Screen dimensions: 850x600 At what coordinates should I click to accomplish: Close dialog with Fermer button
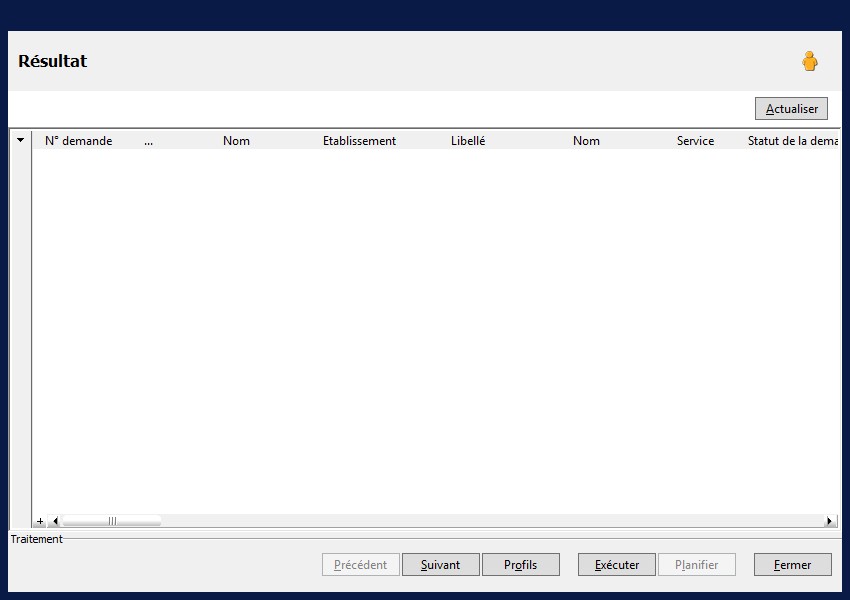point(793,565)
